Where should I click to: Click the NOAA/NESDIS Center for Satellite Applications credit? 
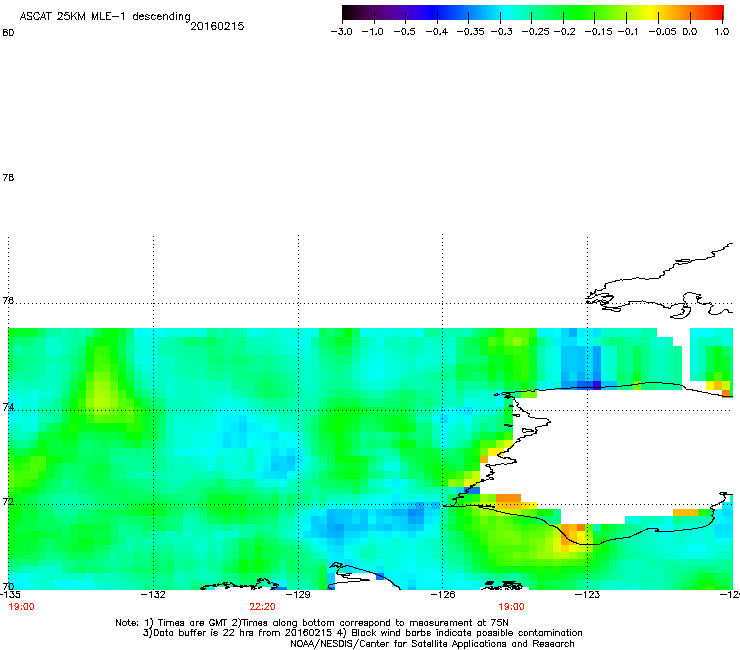(x=432, y=644)
